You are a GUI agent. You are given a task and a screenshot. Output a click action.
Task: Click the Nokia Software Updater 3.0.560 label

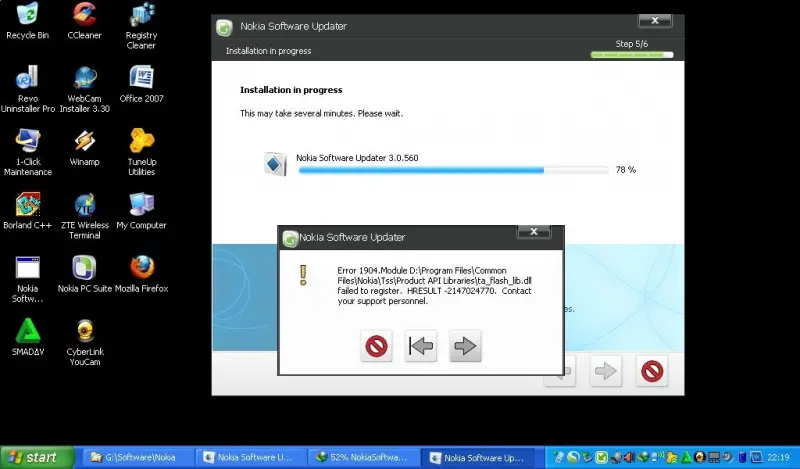[357, 158]
